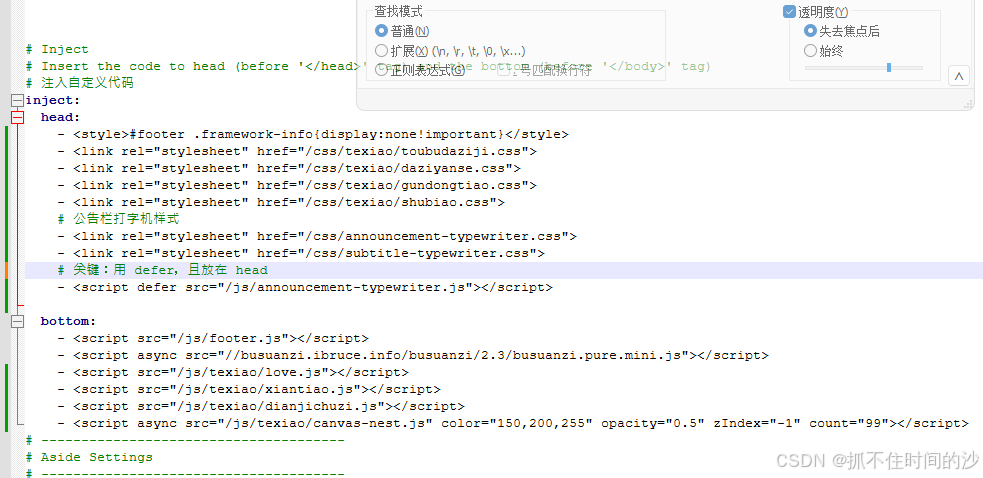Click the '# Aside Settings' comment

(90, 457)
